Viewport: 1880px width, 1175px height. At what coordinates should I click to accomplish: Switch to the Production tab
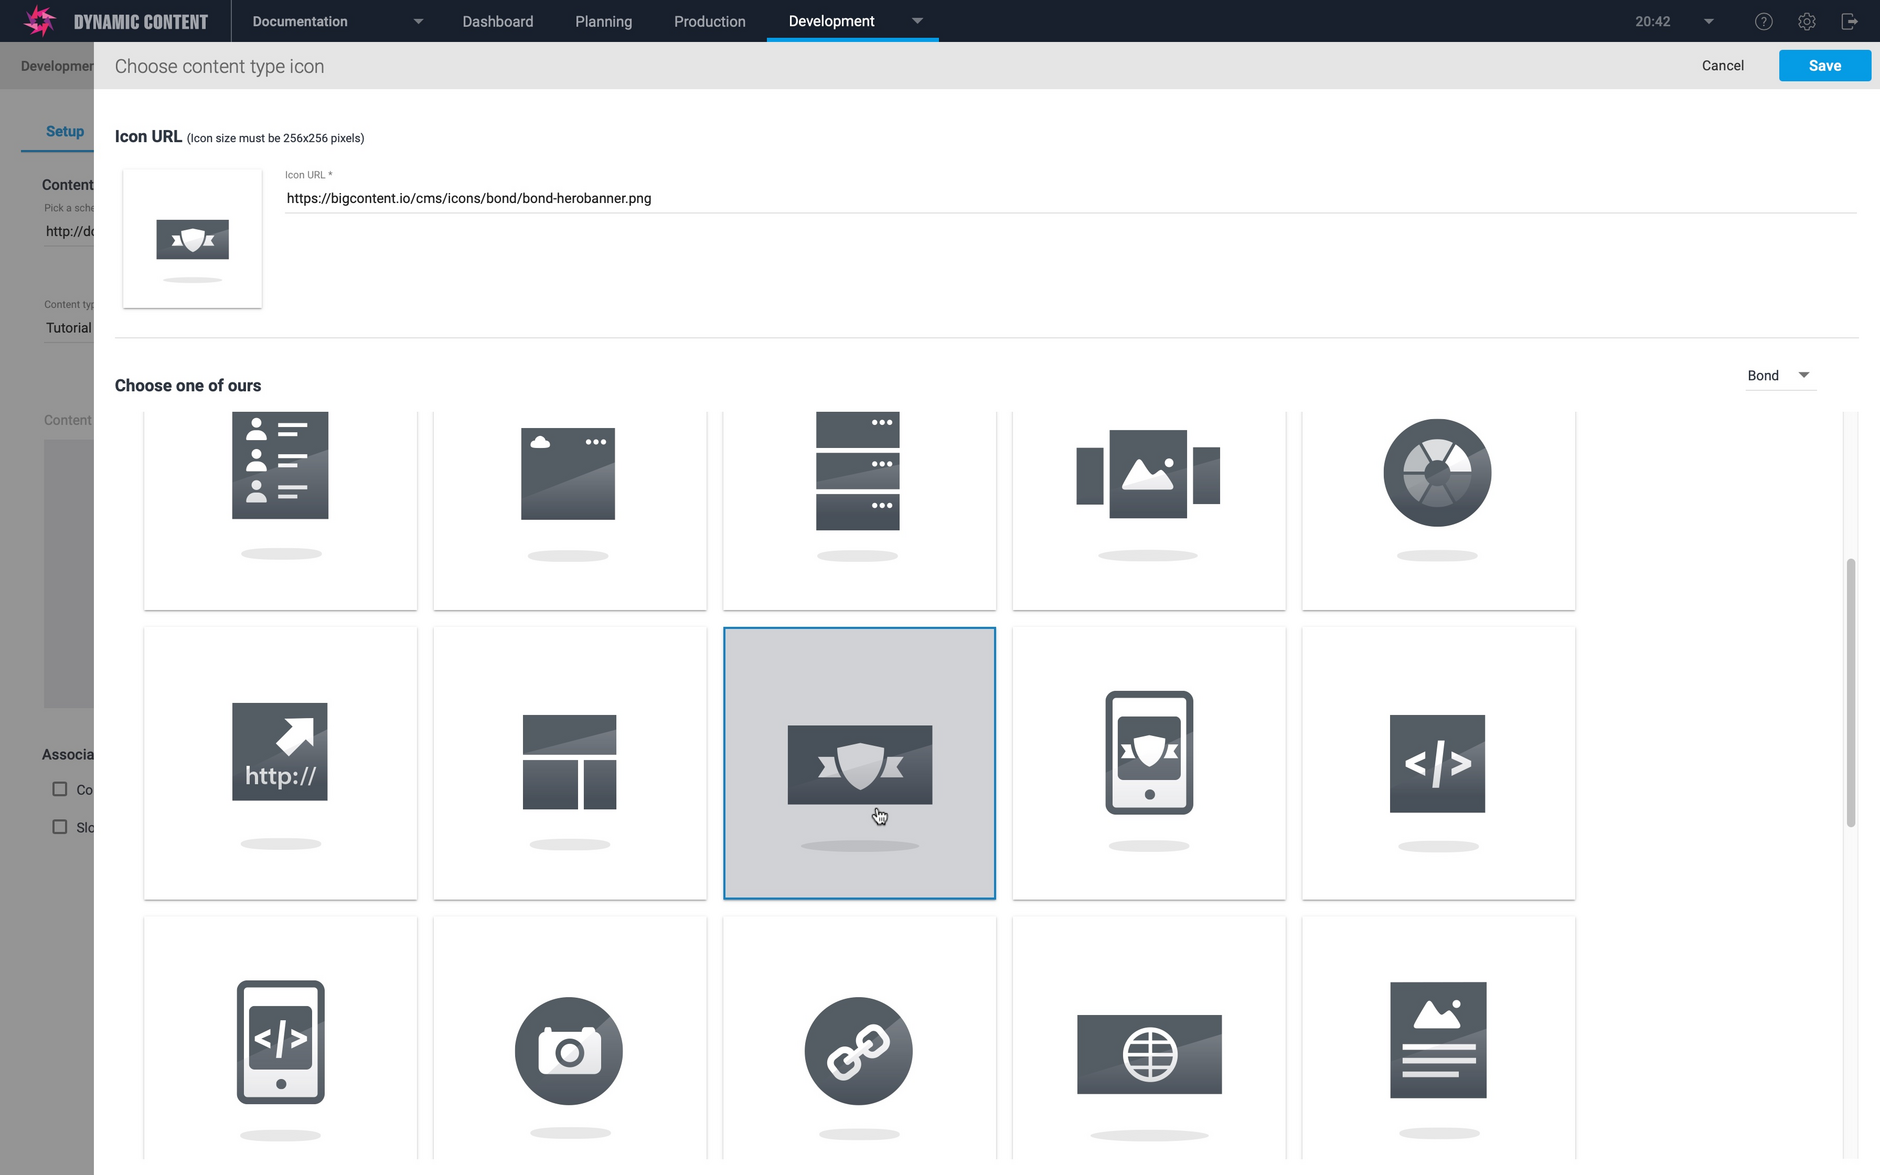pos(709,21)
